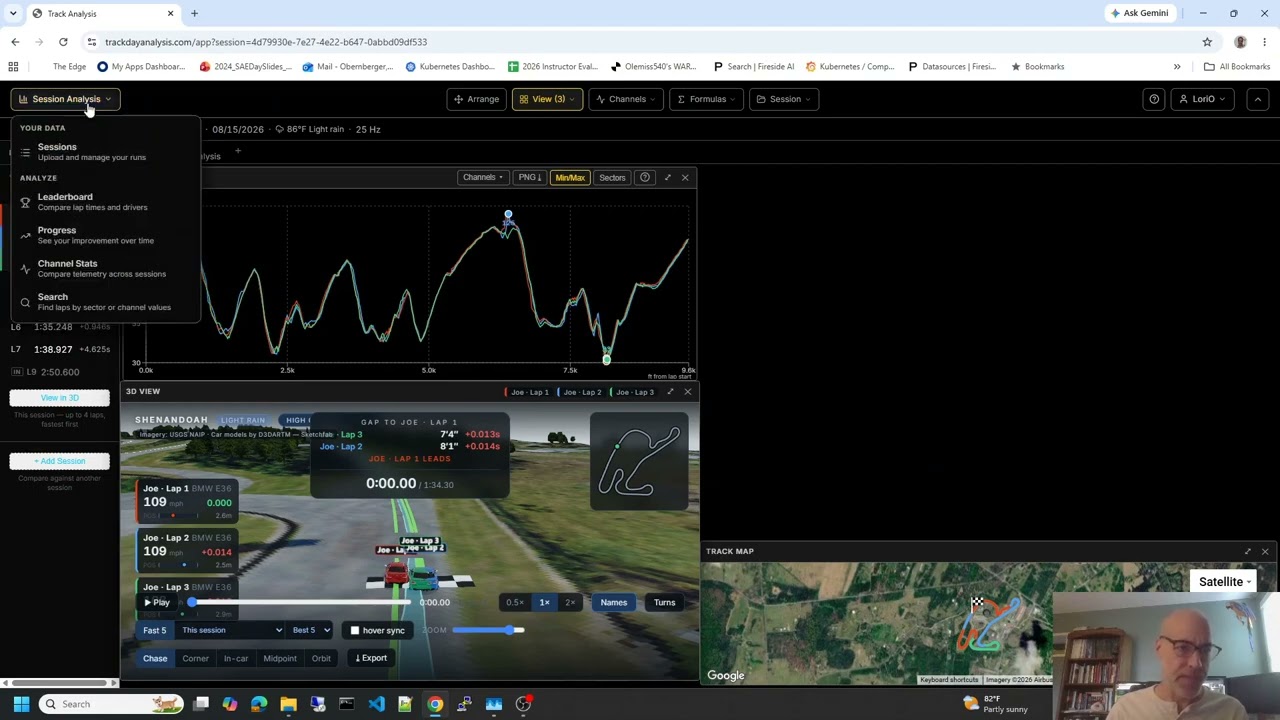The height and width of the screenshot is (720, 1280).
Task: Toggle the Sectors chart option
Action: [612, 177]
